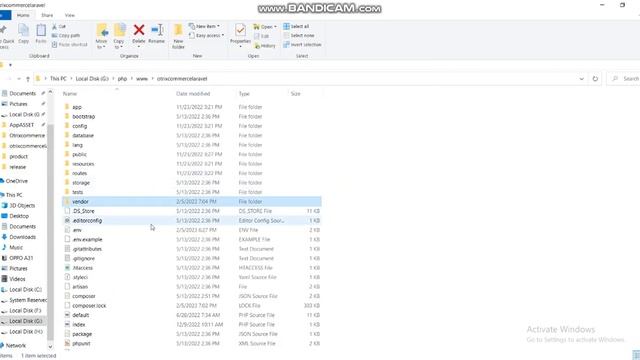Open the Move to dropdown
The width and height of the screenshot is (640, 360).
(x=101, y=36)
